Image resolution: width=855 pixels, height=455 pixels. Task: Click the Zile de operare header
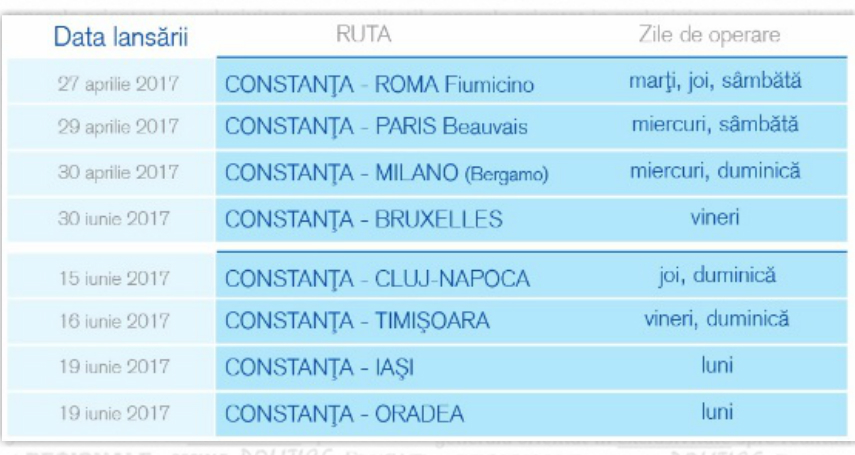pyautogui.click(x=709, y=35)
